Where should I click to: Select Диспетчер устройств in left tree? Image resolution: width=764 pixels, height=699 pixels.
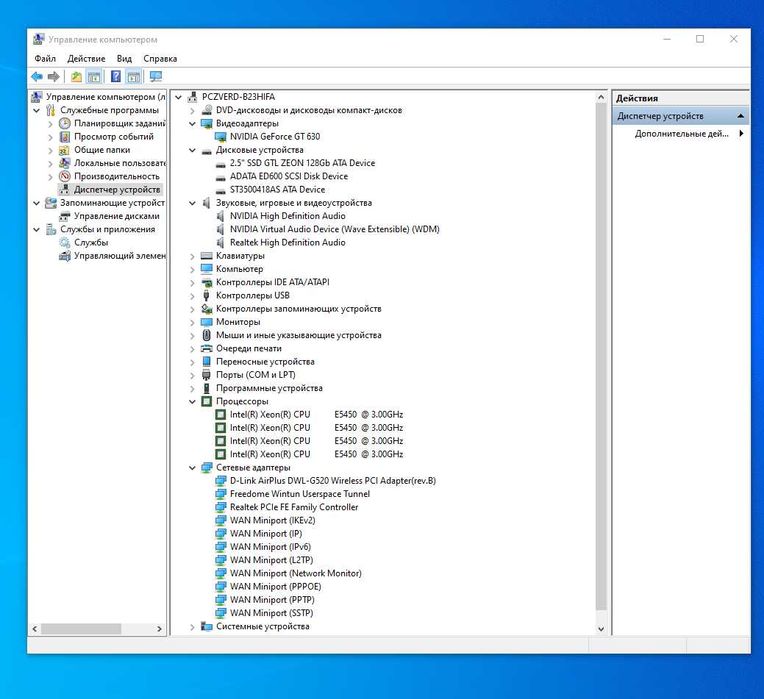pos(117,189)
